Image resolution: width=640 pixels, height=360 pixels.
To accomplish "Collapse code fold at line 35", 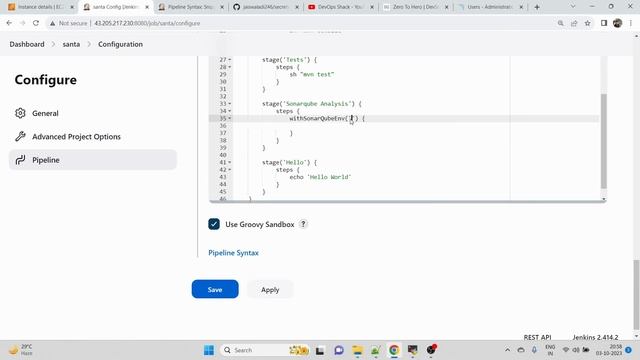I will click(x=230, y=118).
